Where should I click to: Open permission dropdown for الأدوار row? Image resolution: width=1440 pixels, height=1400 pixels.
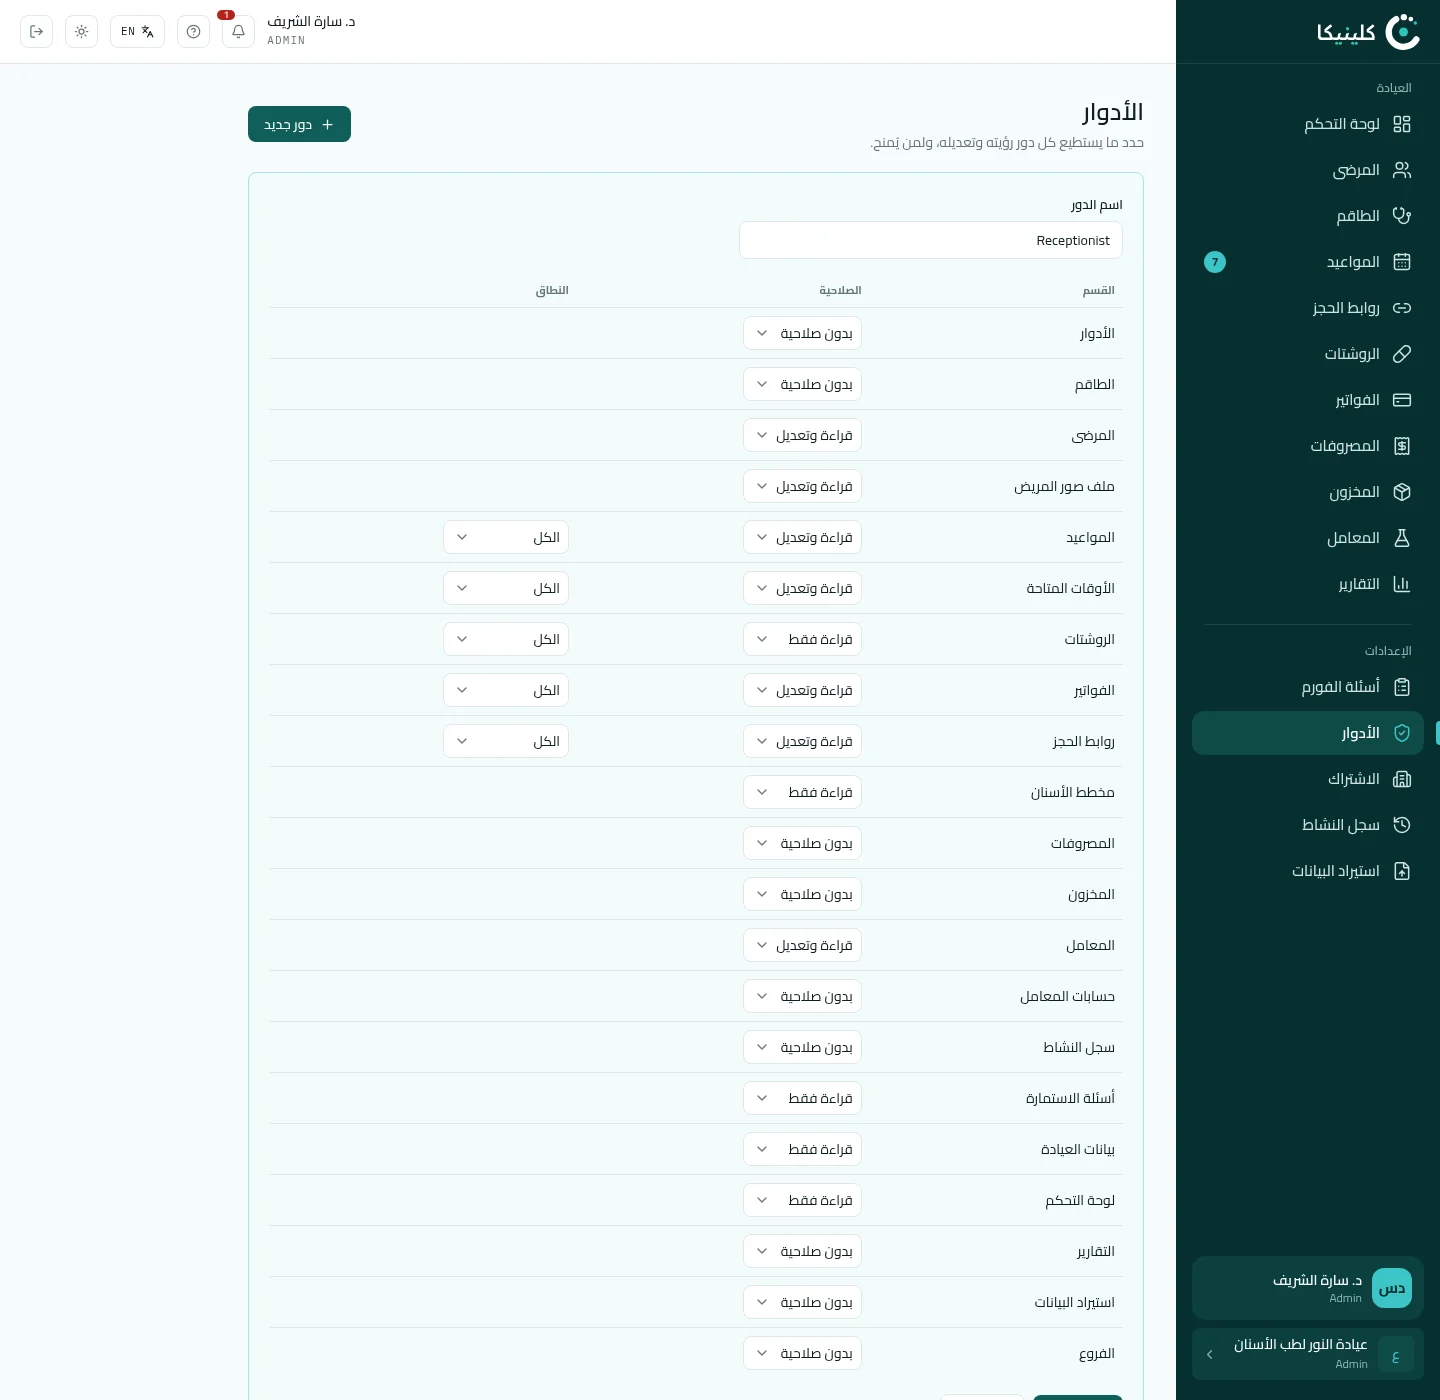click(802, 333)
